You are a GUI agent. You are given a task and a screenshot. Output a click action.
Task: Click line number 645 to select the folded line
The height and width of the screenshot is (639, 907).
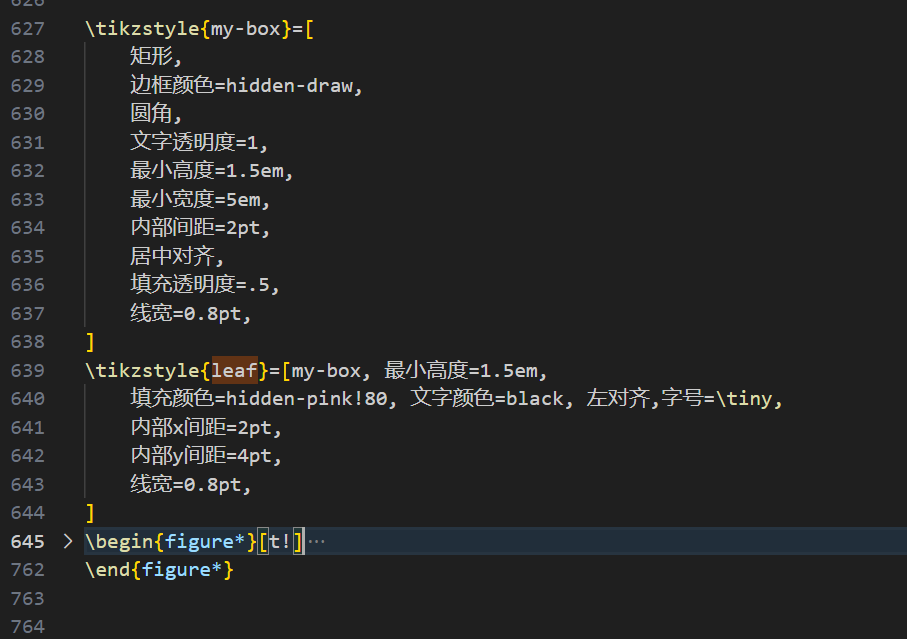coord(28,541)
